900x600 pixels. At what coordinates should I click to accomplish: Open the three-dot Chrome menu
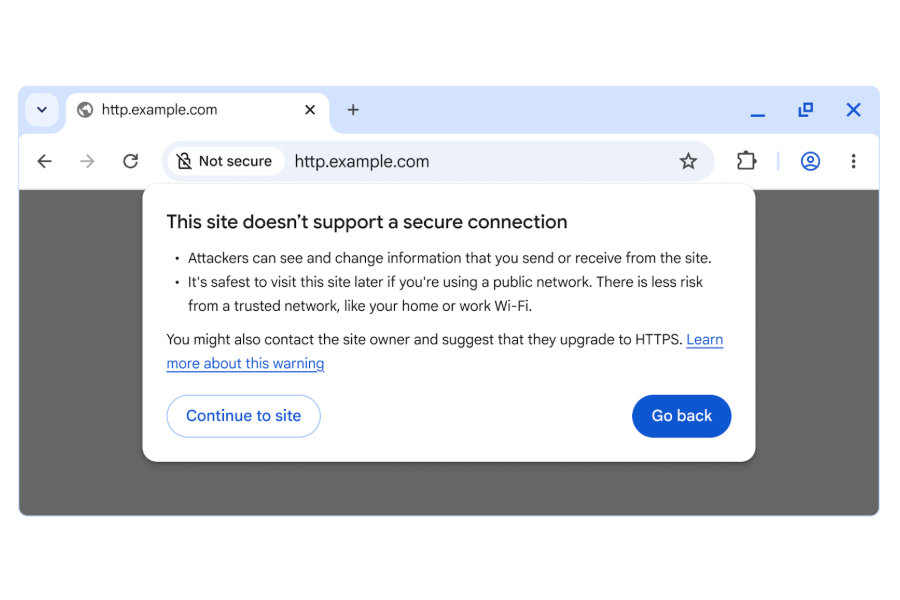853,160
